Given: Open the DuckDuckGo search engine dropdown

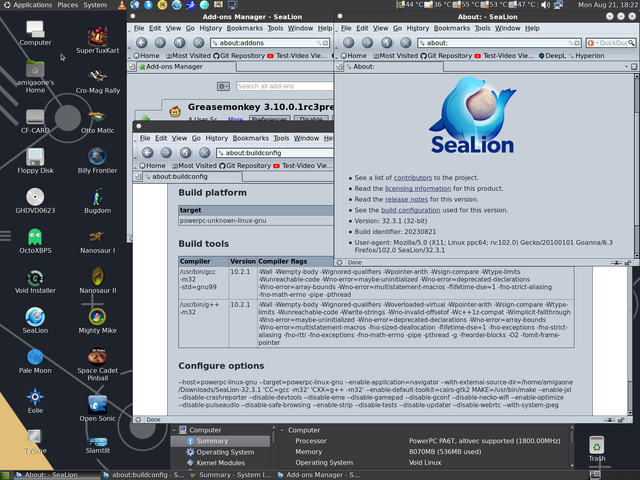Looking at the screenshot, I should click(591, 43).
